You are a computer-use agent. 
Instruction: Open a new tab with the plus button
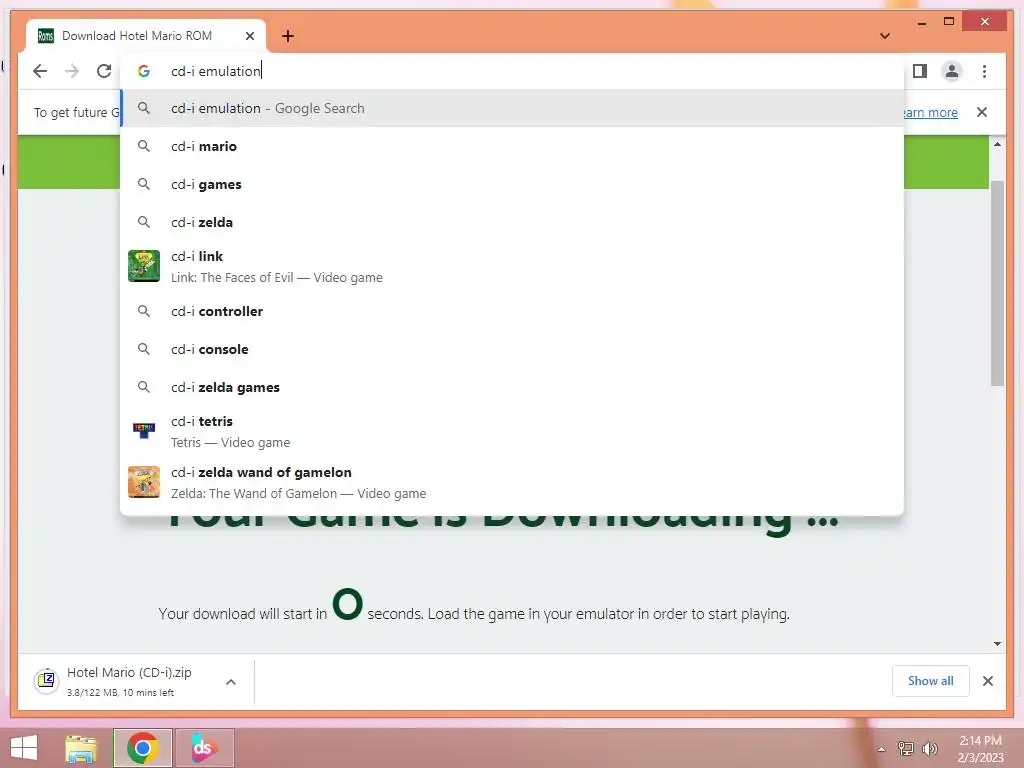tap(288, 36)
